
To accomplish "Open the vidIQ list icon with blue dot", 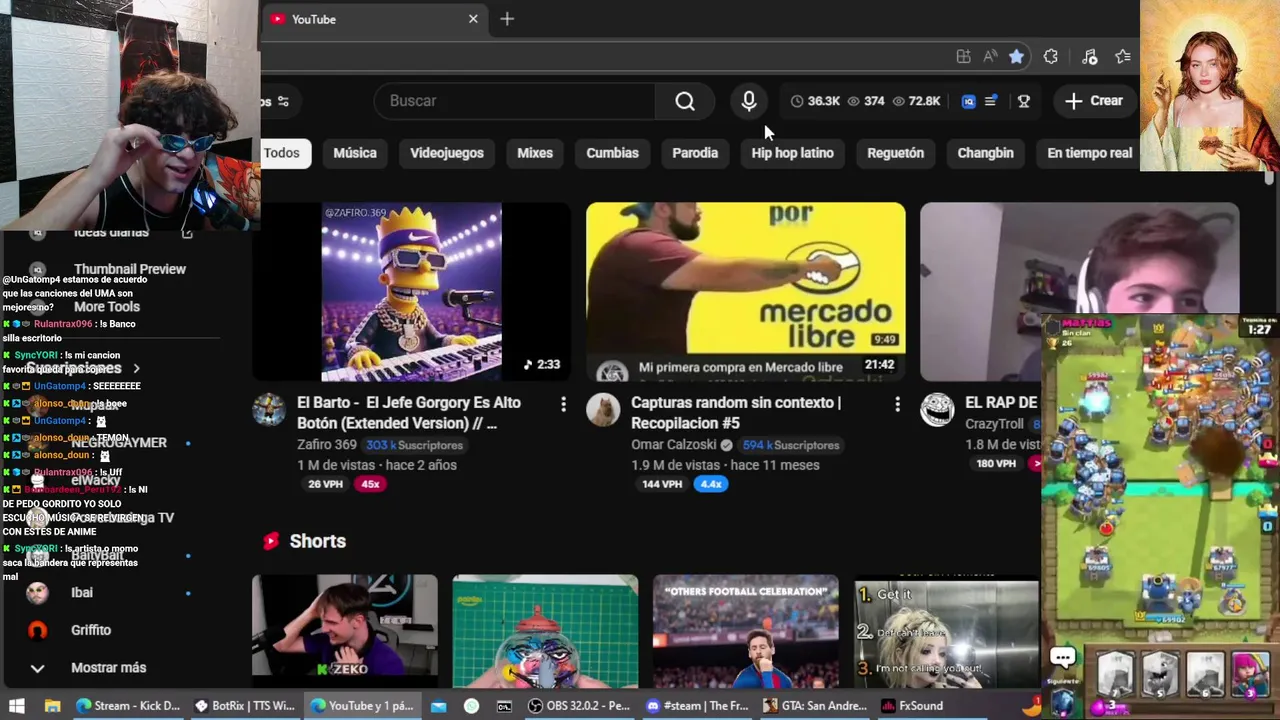I will pos(991,101).
